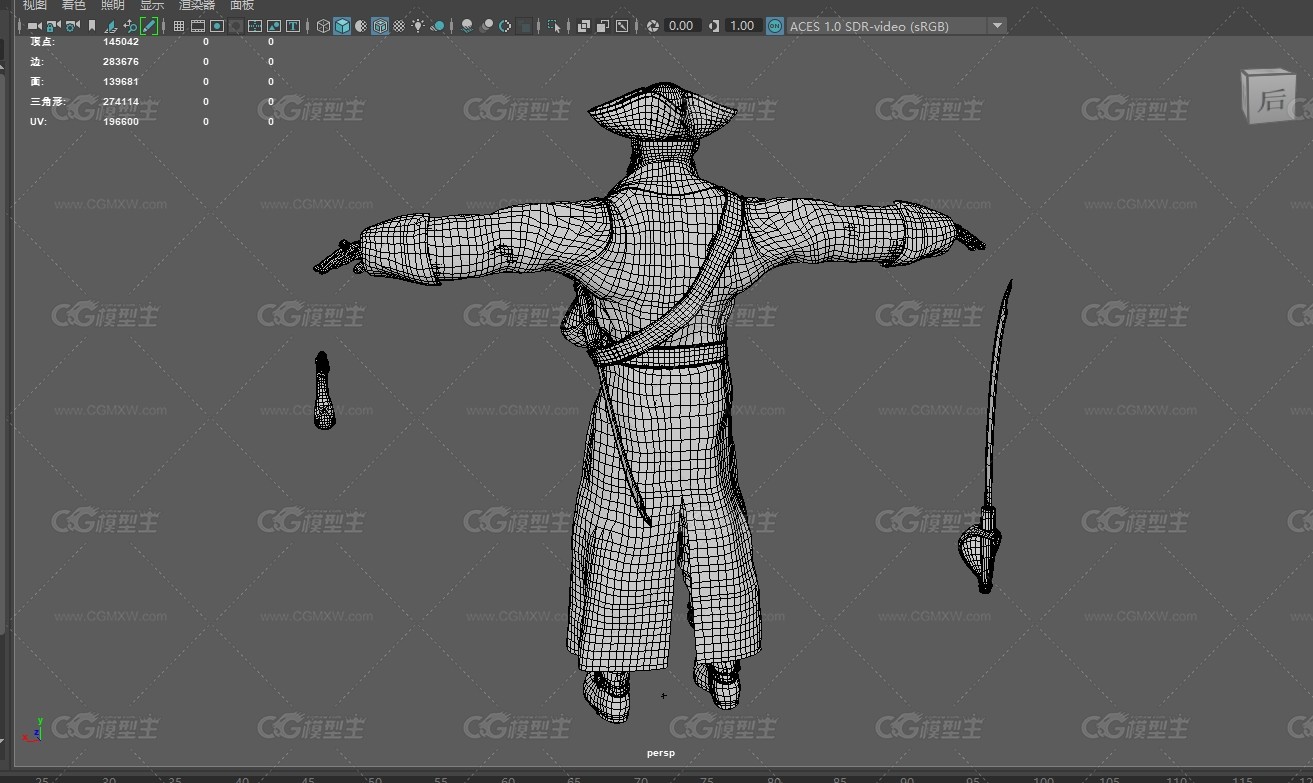Toggle the Field Chart icon
This screenshot has width=1313, height=783.
coord(254,26)
